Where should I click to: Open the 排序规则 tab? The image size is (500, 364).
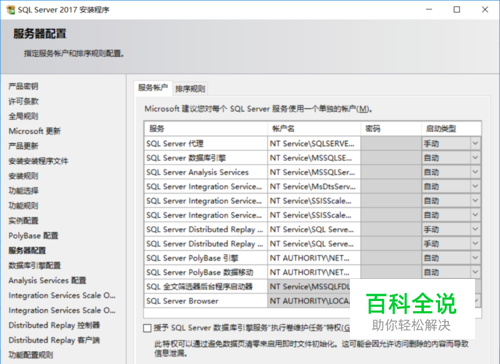tap(190, 89)
